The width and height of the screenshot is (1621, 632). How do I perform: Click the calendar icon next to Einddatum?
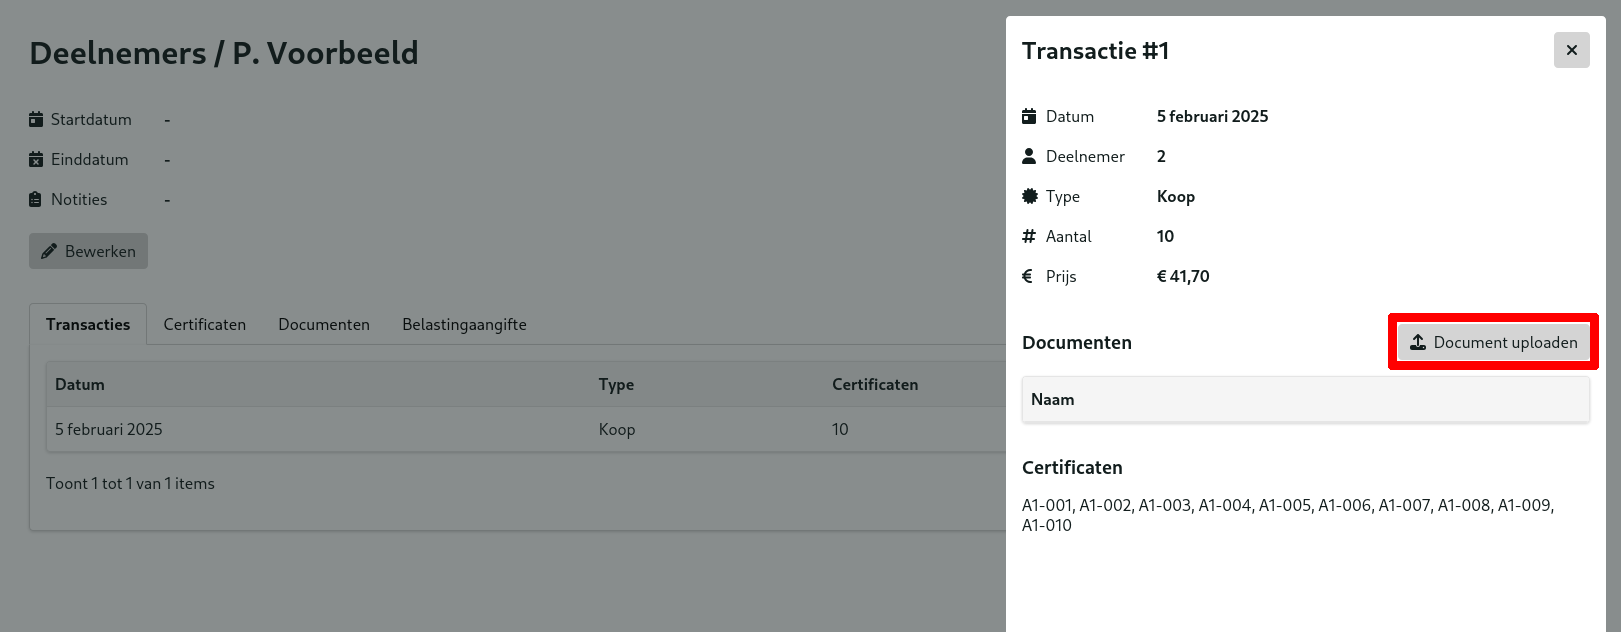[36, 159]
